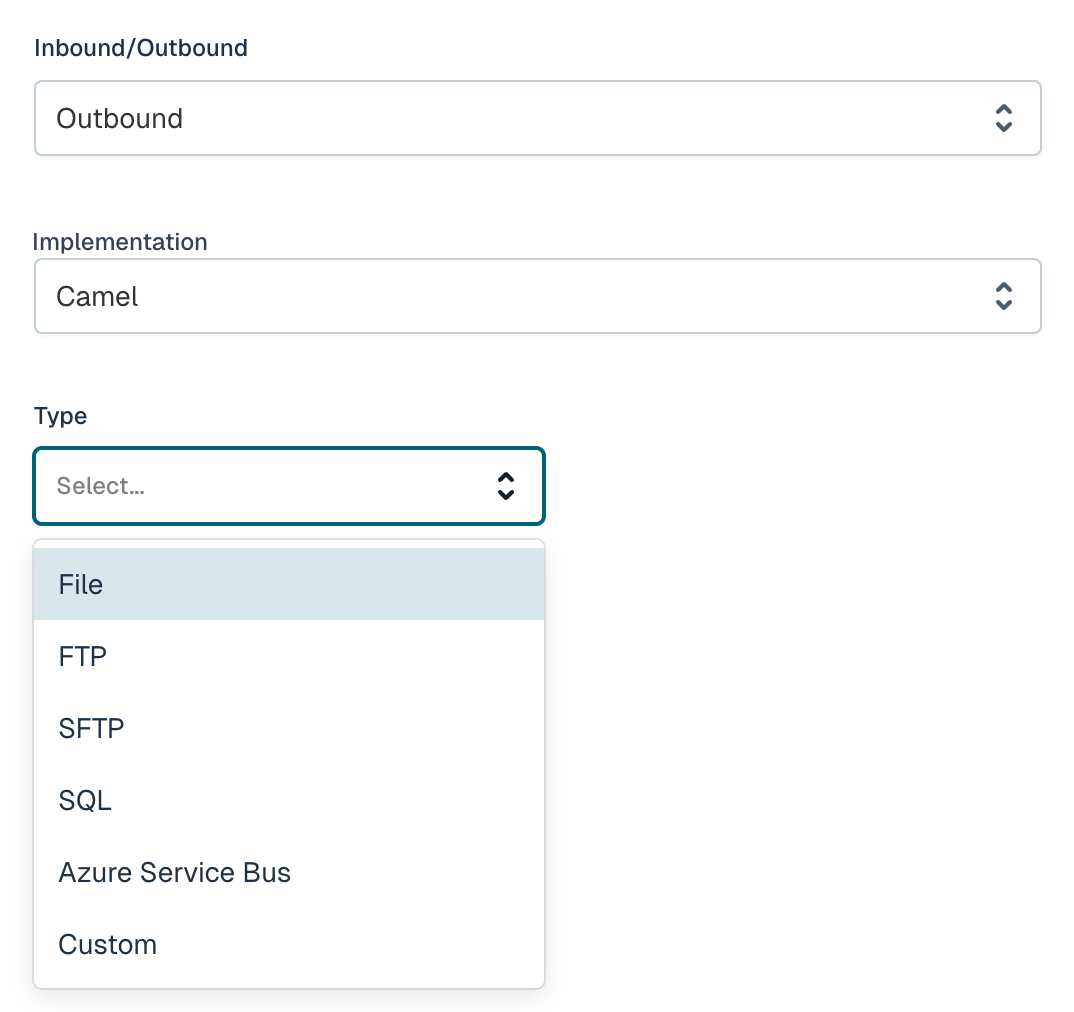Choose SFTP from the Type list
This screenshot has height=1012, width=1074.
pyautogui.click(x=289, y=728)
